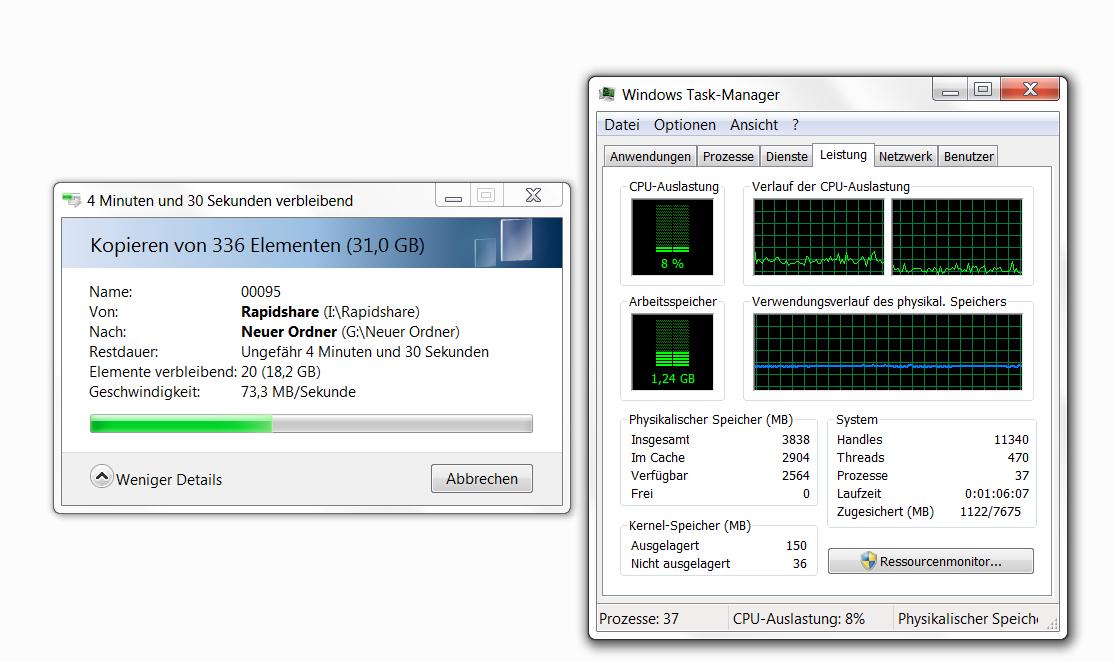Click the CPU-Auslastung 8 % meter
This screenshot has width=1114, height=662.
pyautogui.click(x=672, y=237)
